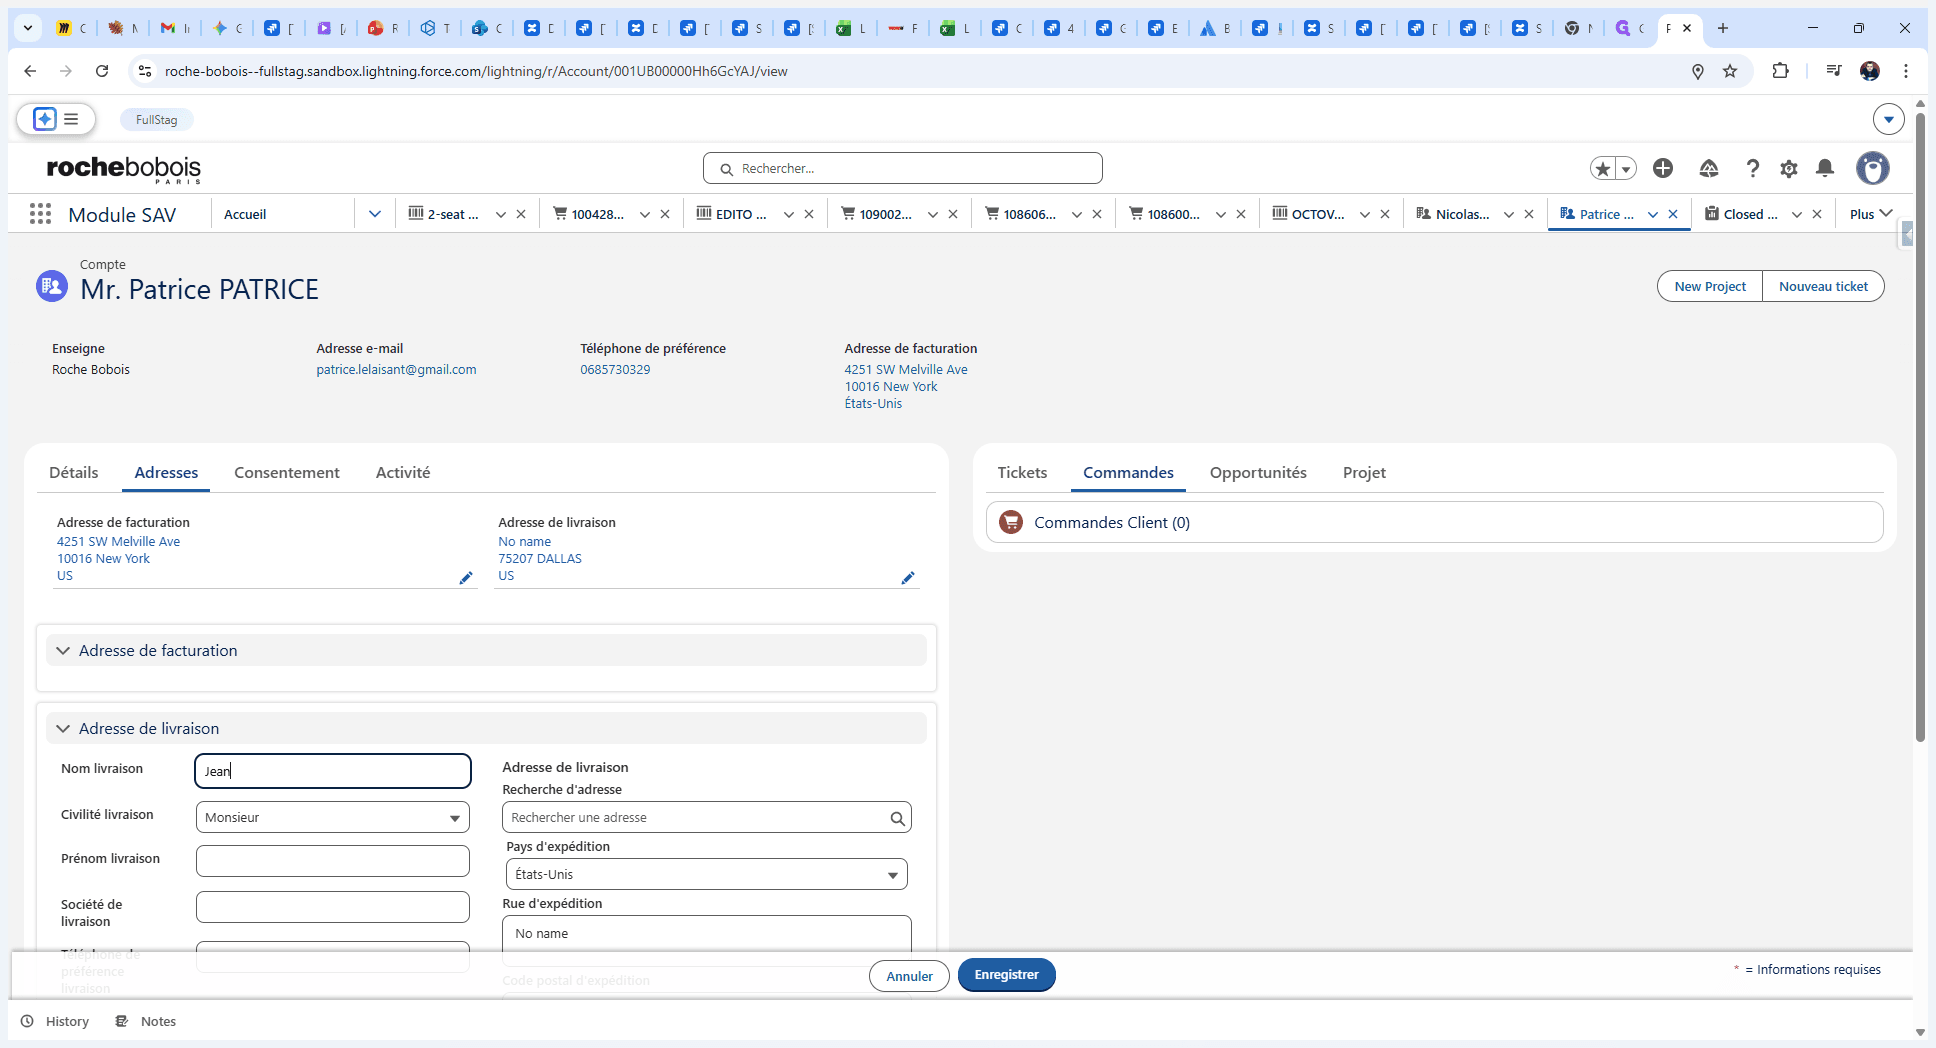
Task: Open the Accueil navigation menu chevron
Action: tap(375, 214)
